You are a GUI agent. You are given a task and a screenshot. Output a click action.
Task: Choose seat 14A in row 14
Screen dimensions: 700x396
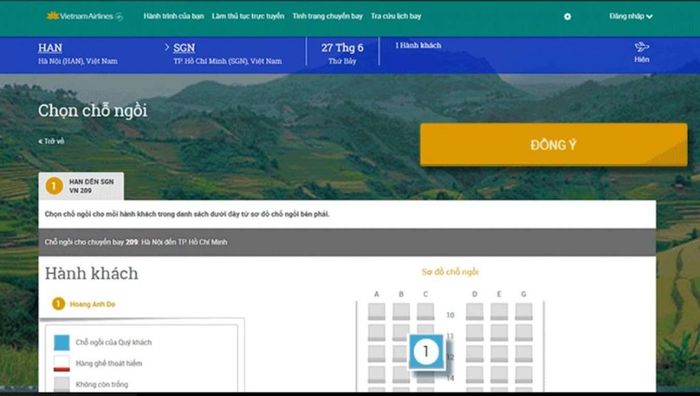click(x=376, y=375)
